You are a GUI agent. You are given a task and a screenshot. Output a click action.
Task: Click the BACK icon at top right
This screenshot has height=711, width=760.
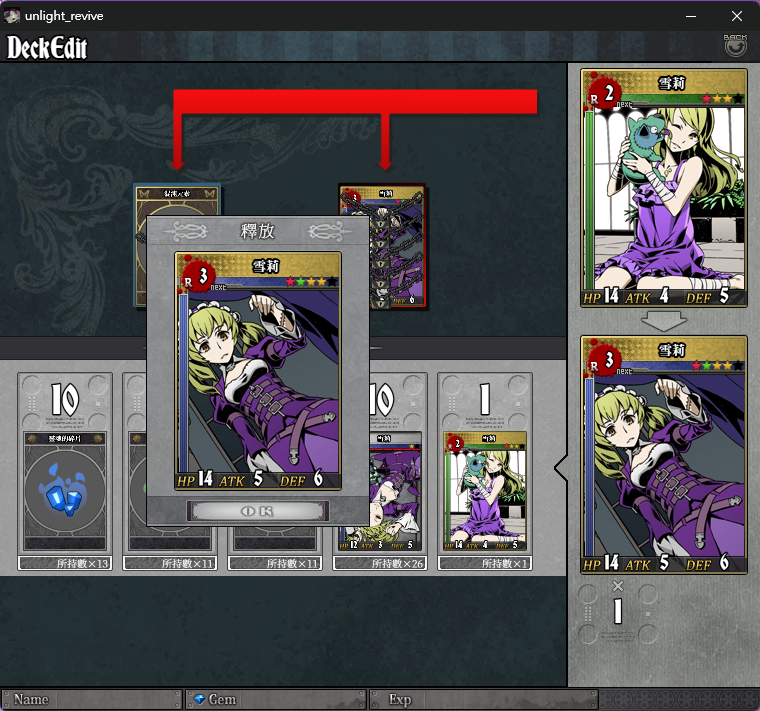pyautogui.click(x=735, y=45)
